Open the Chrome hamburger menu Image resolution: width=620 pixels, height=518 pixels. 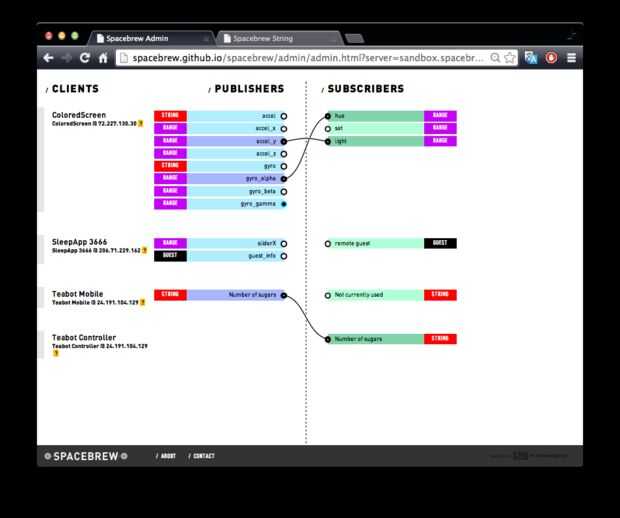(x=571, y=58)
